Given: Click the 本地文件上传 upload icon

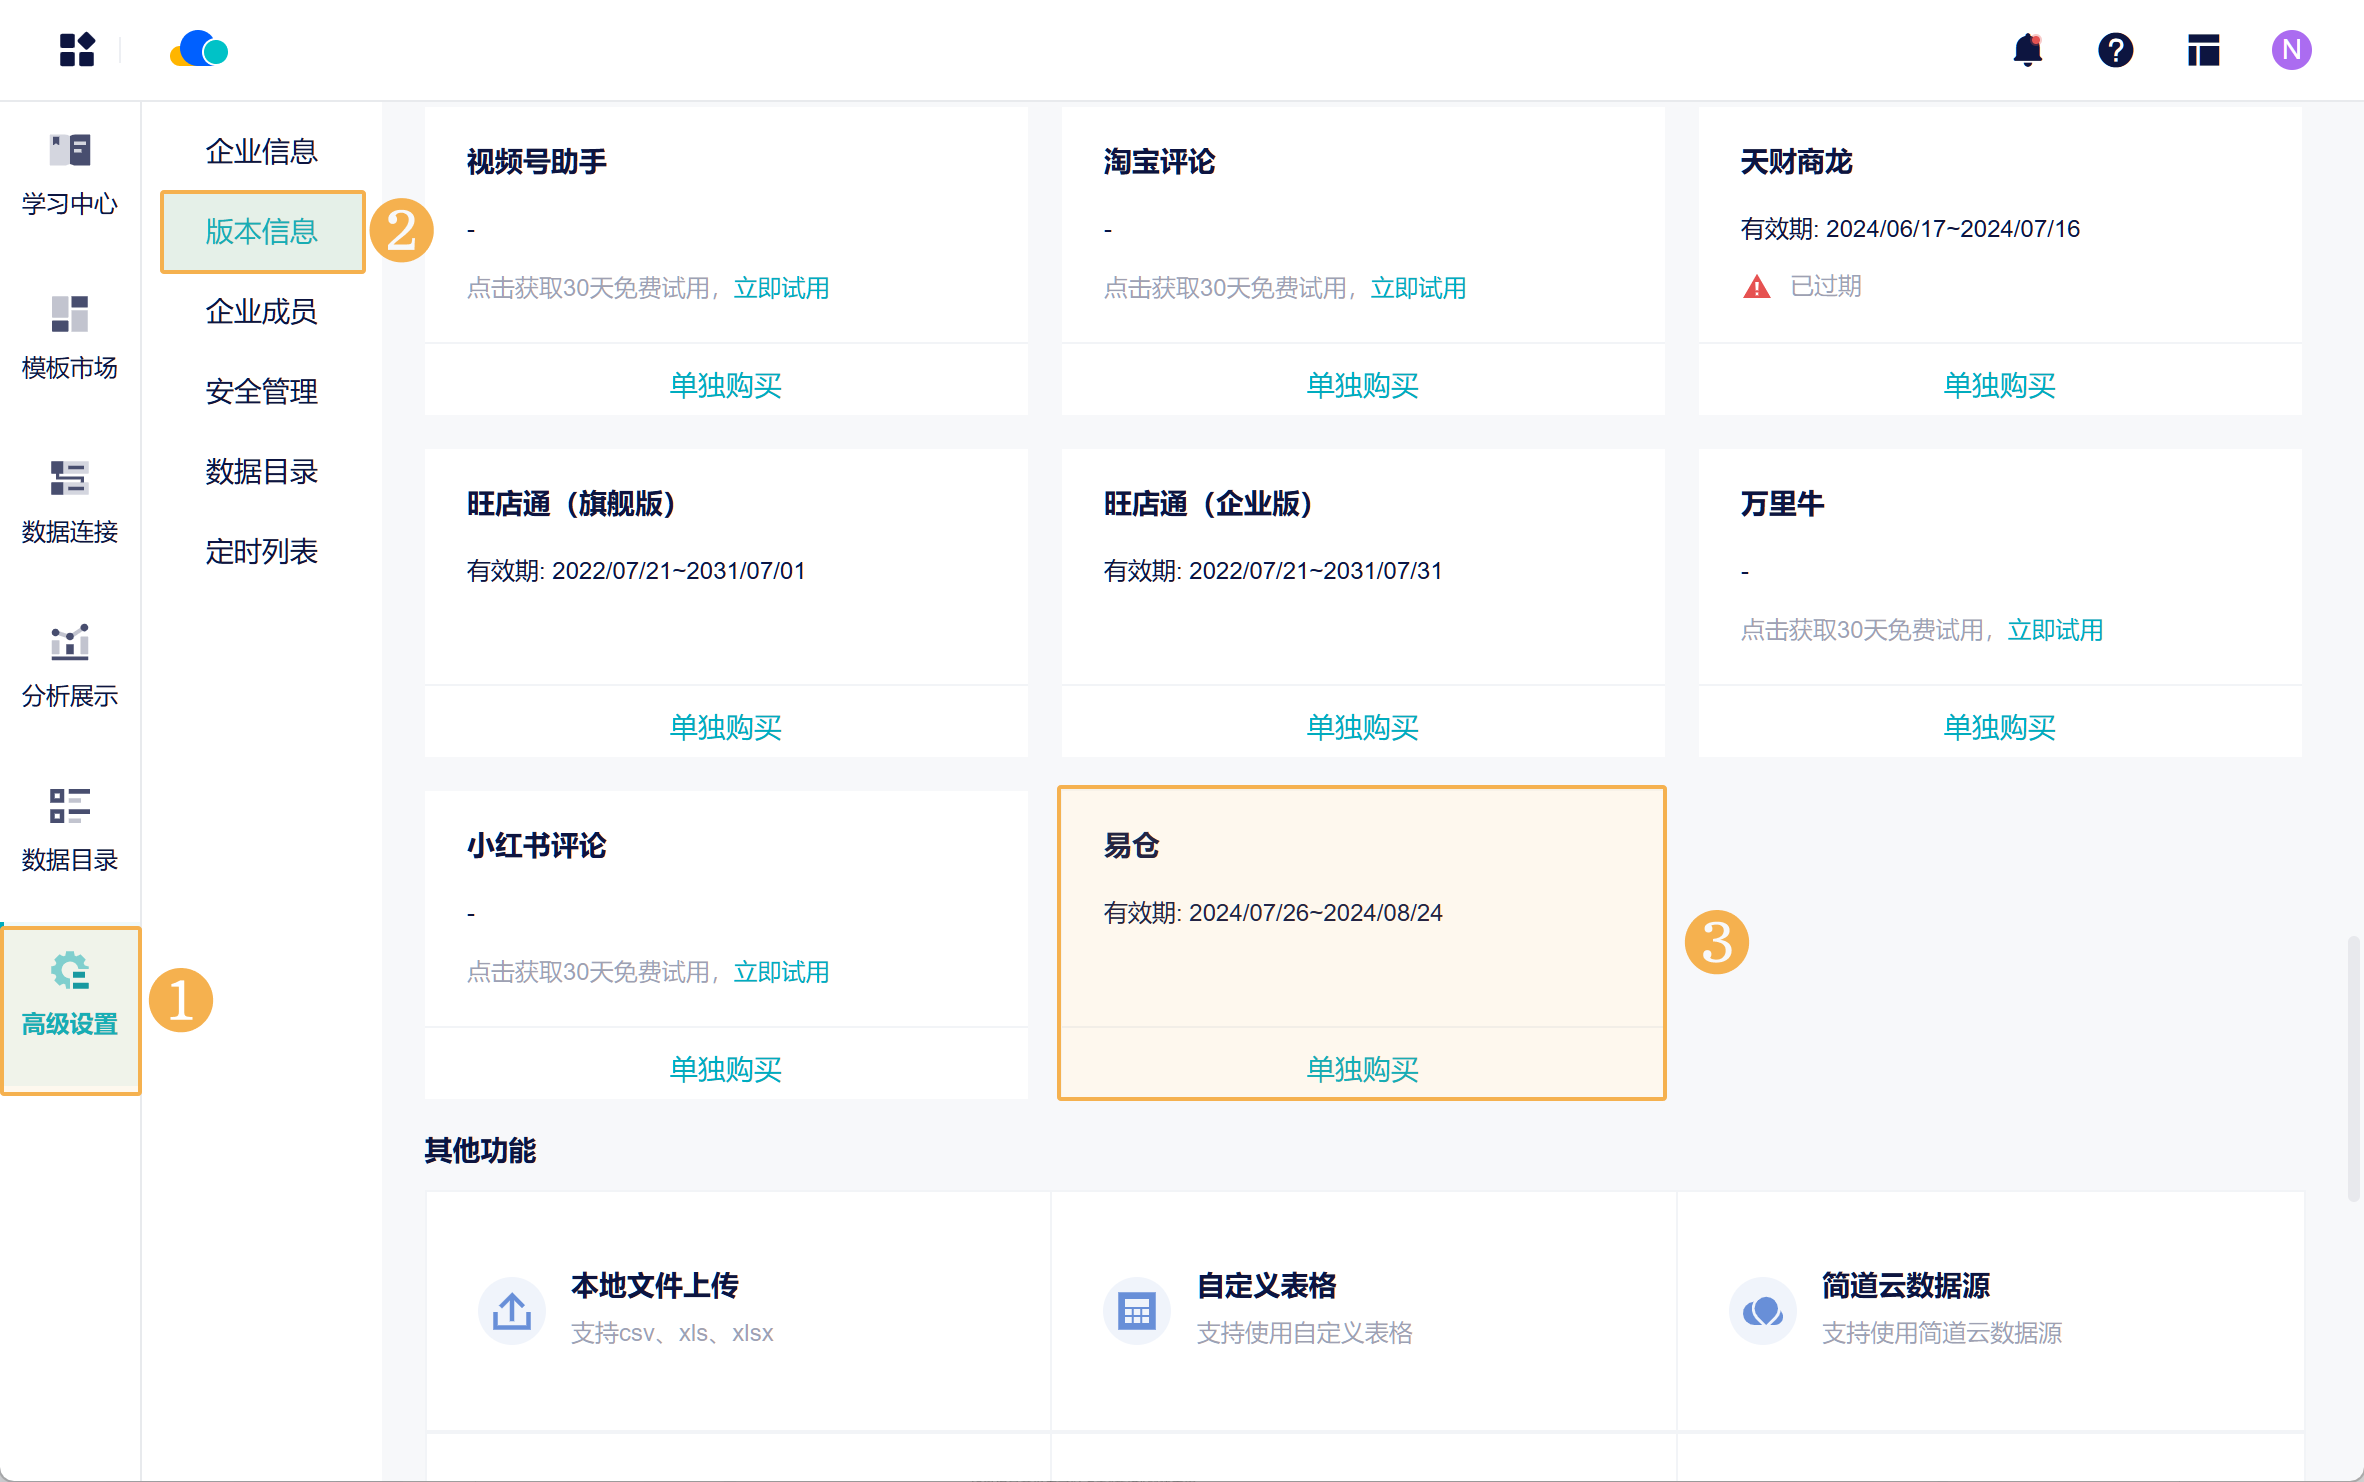Looking at the screenshot, I should pos(512,1310).
